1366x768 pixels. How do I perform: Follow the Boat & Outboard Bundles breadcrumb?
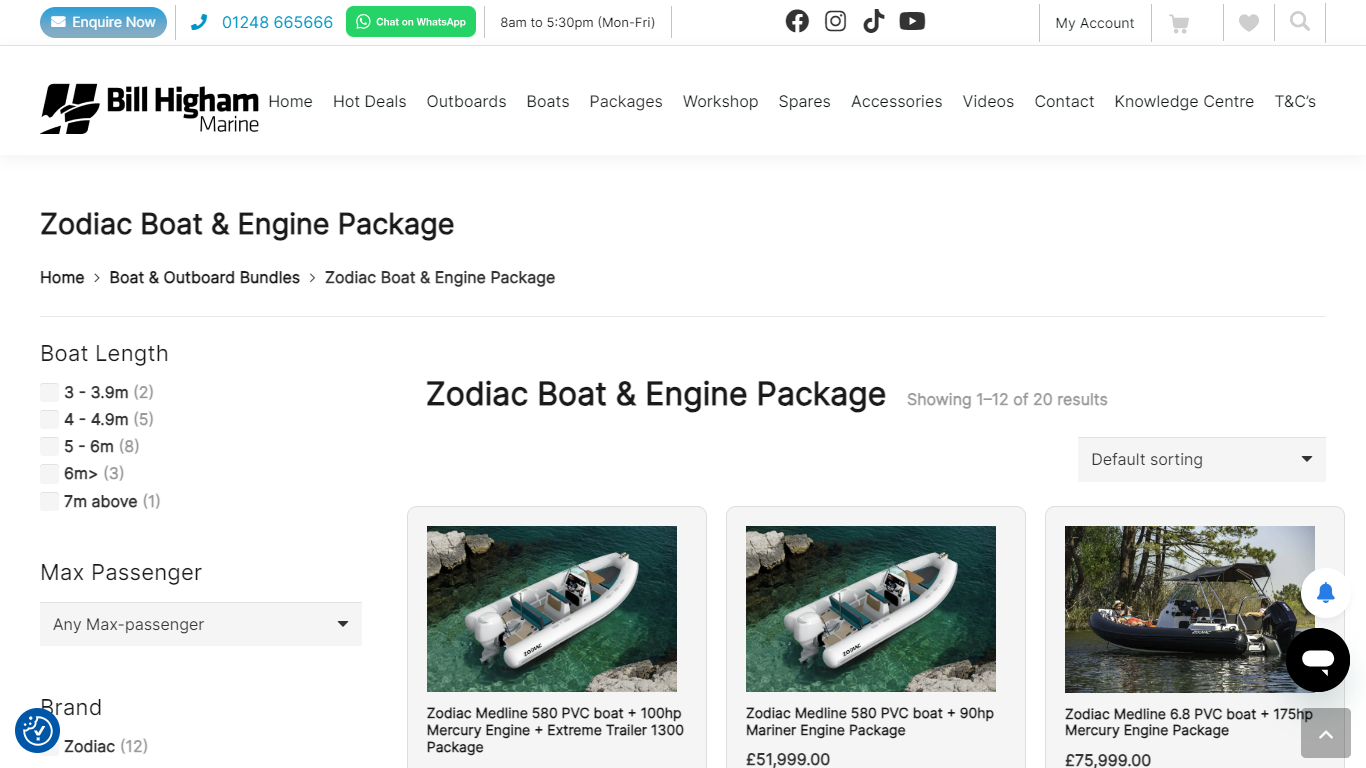[x=205, y=277]
